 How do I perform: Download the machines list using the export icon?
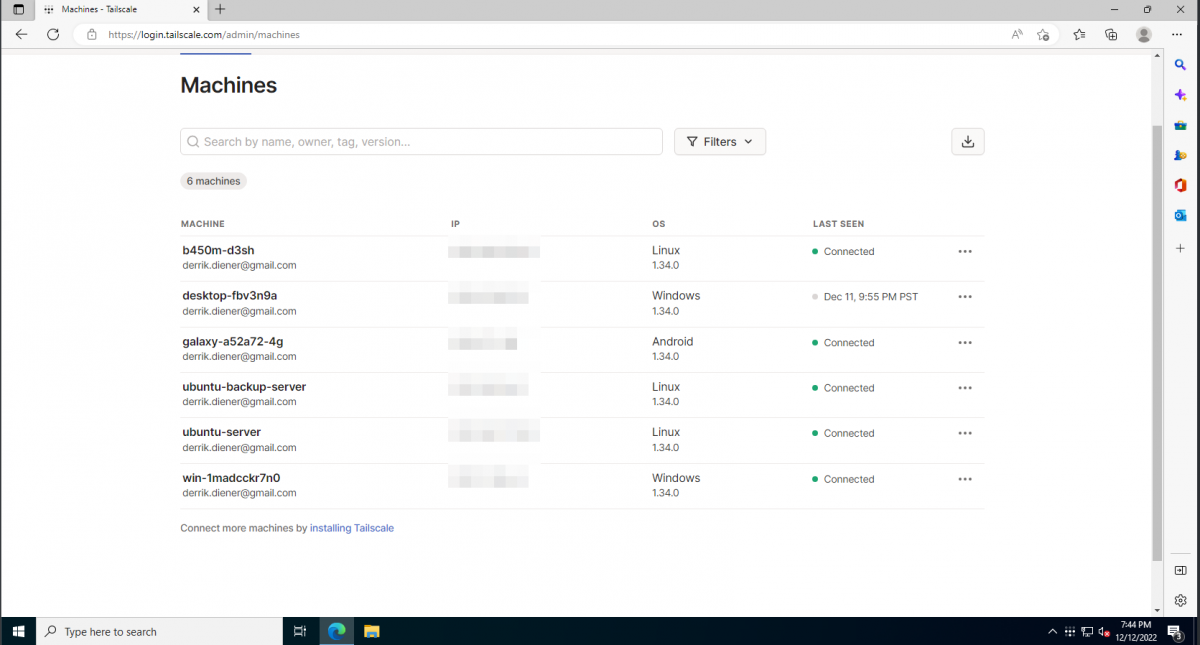pos(967,141)
